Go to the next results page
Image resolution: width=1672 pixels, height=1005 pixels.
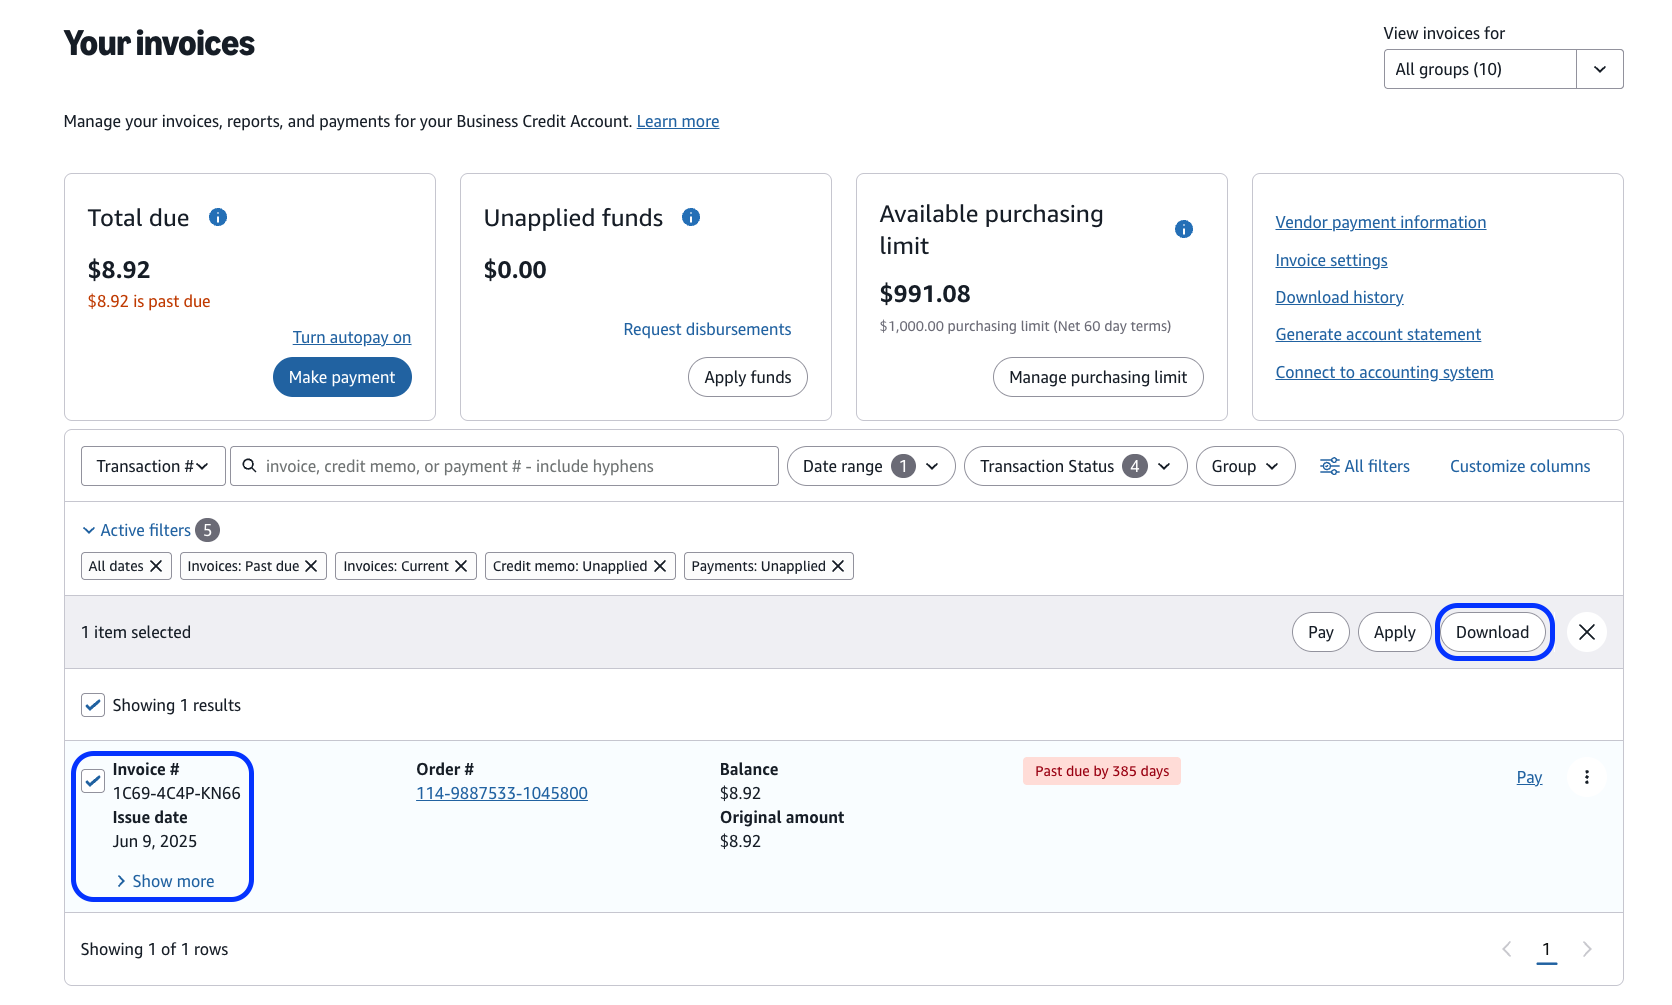(1587, 949)
